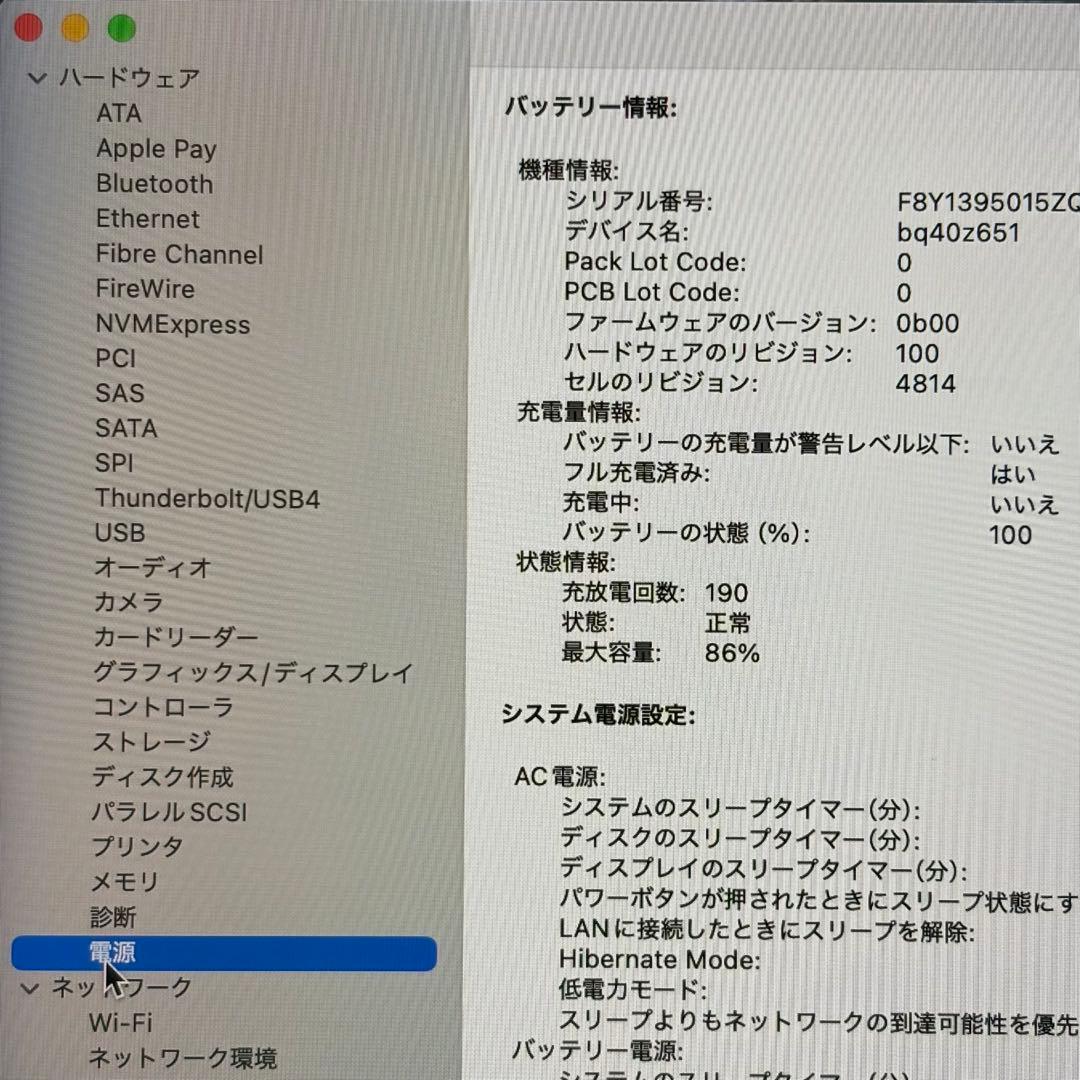
Task: Collapse the ハードウェア section triangle
Action: pyautogui.click(x=37, y=77)
